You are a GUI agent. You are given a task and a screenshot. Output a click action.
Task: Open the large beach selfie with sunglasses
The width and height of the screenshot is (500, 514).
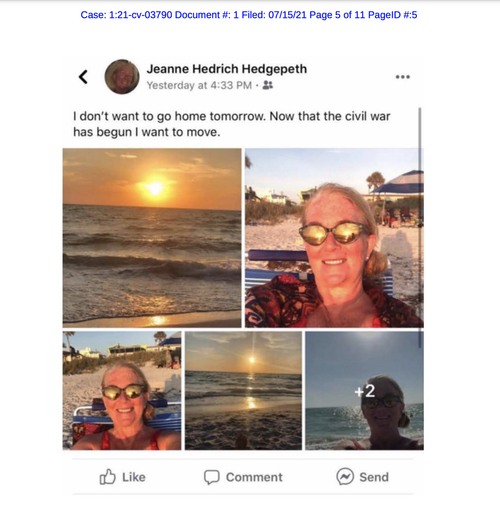click(x=334, y=238)
